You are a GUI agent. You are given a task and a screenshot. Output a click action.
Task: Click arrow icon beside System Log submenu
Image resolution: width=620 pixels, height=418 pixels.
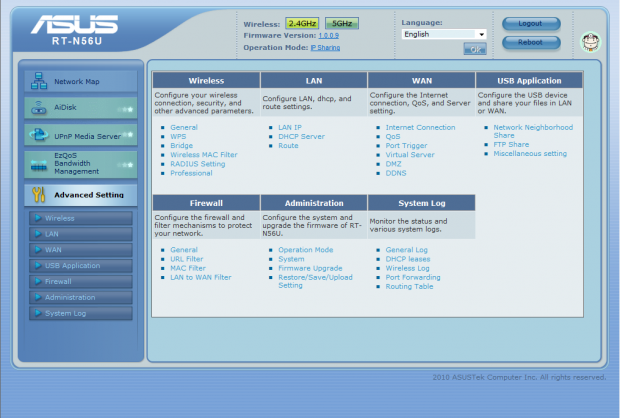[x=38, y=313]
